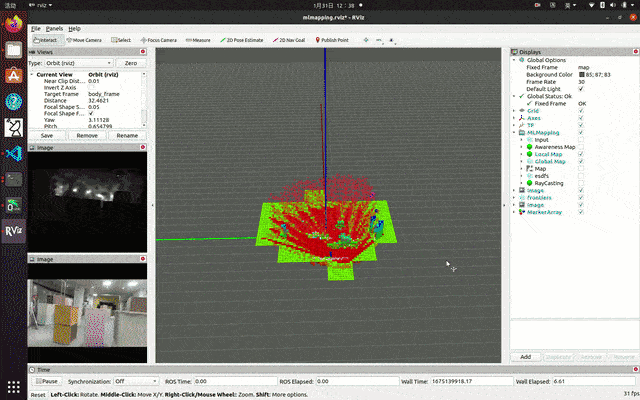This screenshot has height=400, width=640.
Task: Enable the esdfs display checkbox
Action: [581, 176]
